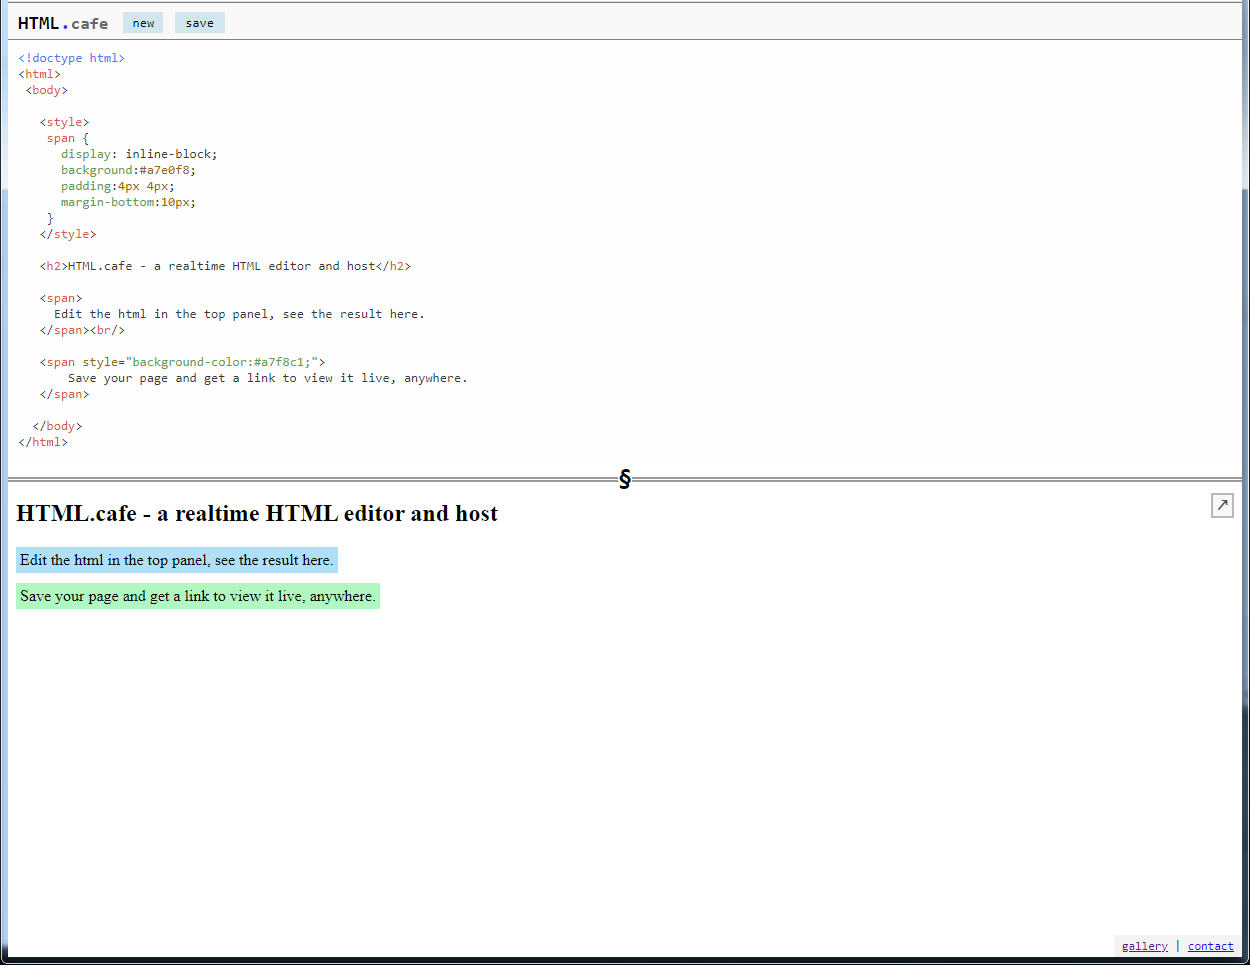Click the closing </html> tag line

click(x=42, y=441)
